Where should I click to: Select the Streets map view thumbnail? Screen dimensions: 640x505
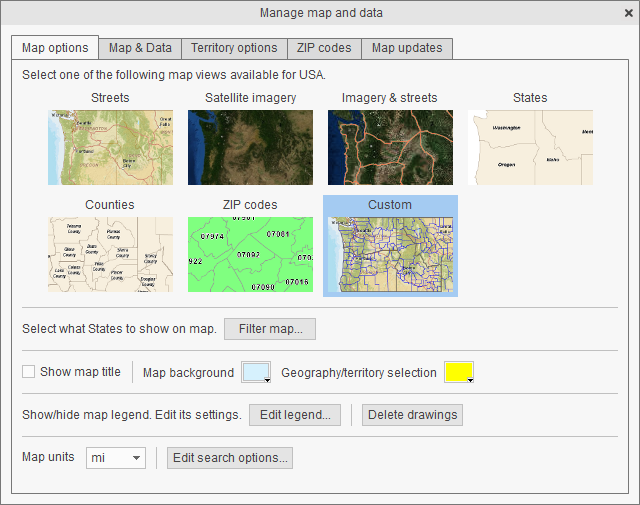click(x=110, y=147)
